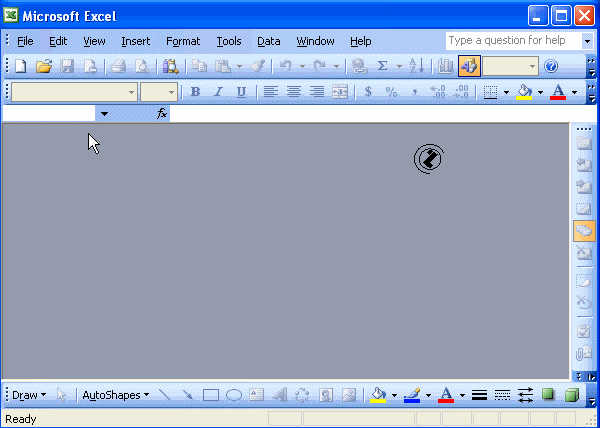Insert WordArt from the Drawing toolbar
The height and width of the screenshot is (428, 600).
click(x=280, y=395)
